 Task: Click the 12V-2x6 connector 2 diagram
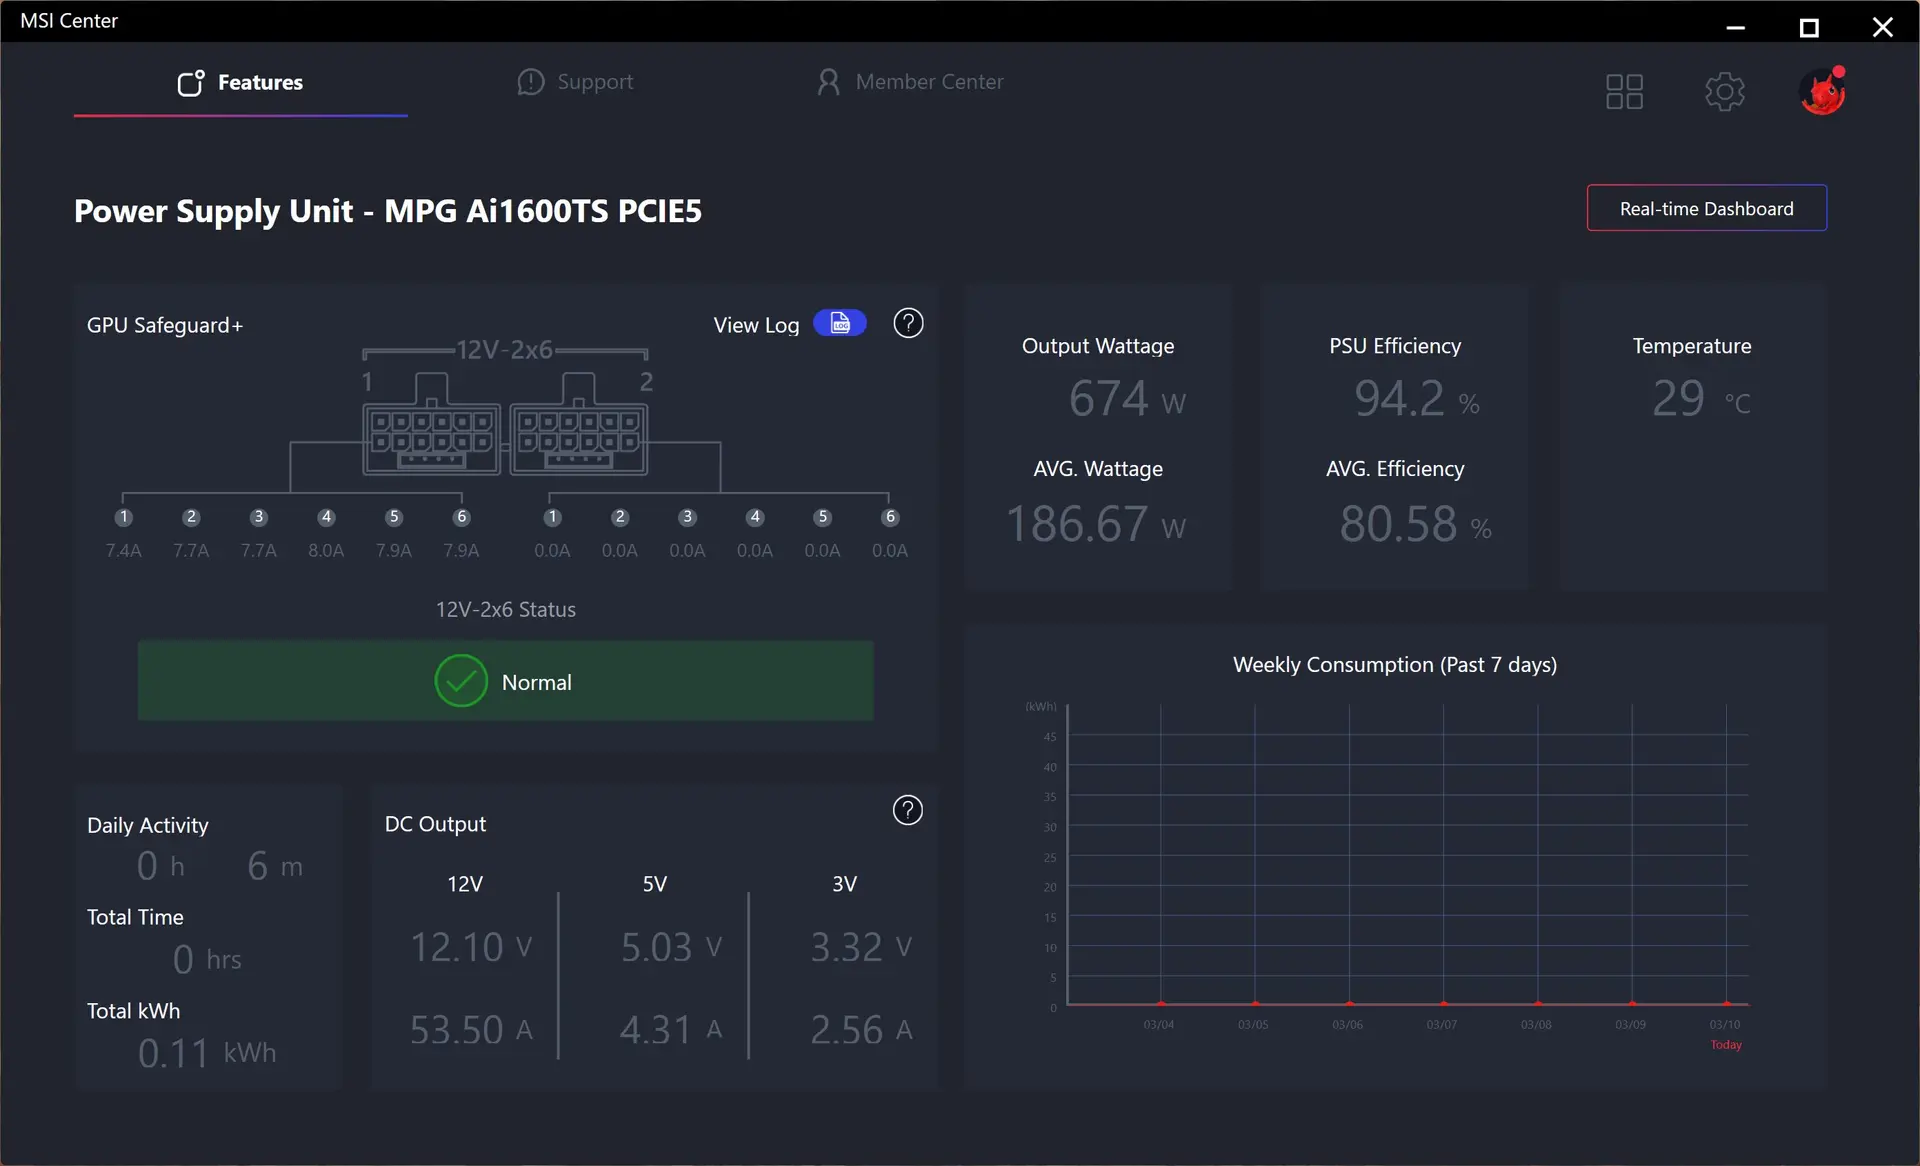point(579,425)
